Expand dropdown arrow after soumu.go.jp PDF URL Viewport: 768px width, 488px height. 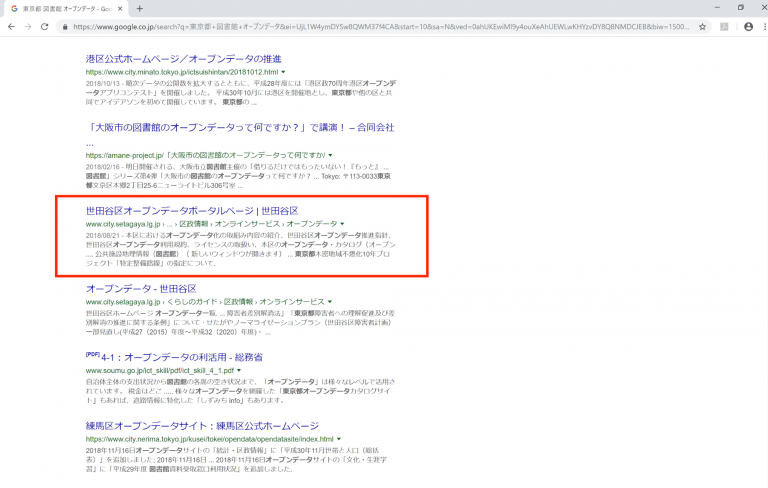(x=239, y=370)
